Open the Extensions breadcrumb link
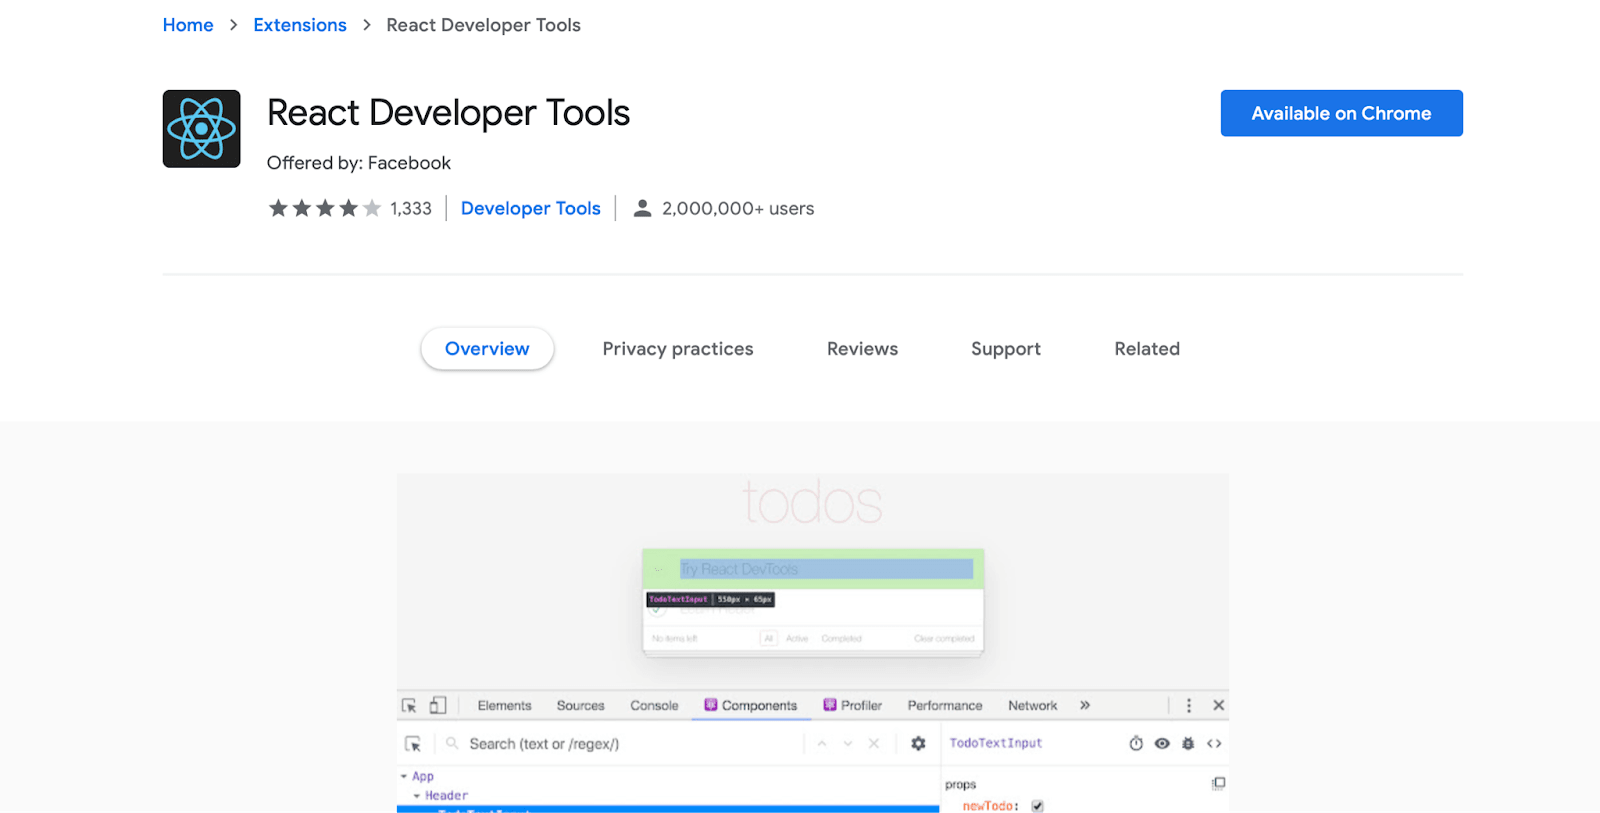 (300, 25)
